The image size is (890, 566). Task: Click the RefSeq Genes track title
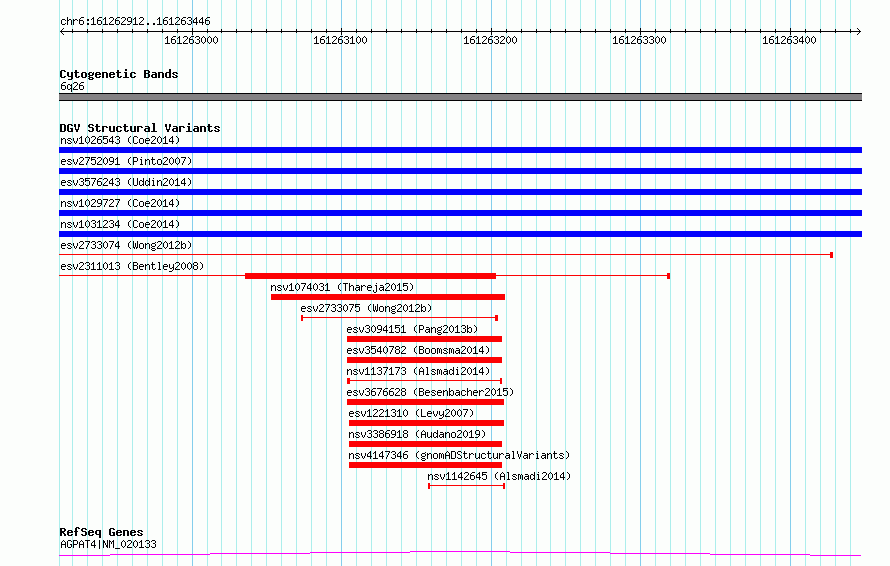[101, 532]
